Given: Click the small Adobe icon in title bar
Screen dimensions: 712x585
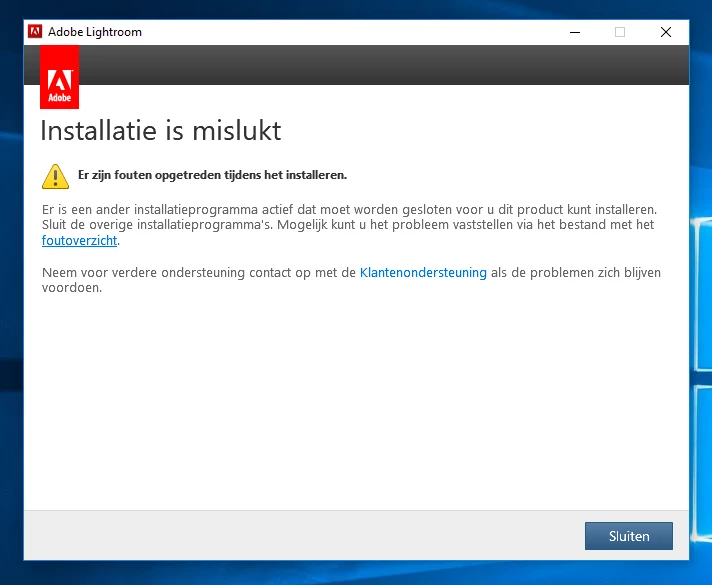Looking at the screenshot, I should pyautogui.click(x=35, y=32).
